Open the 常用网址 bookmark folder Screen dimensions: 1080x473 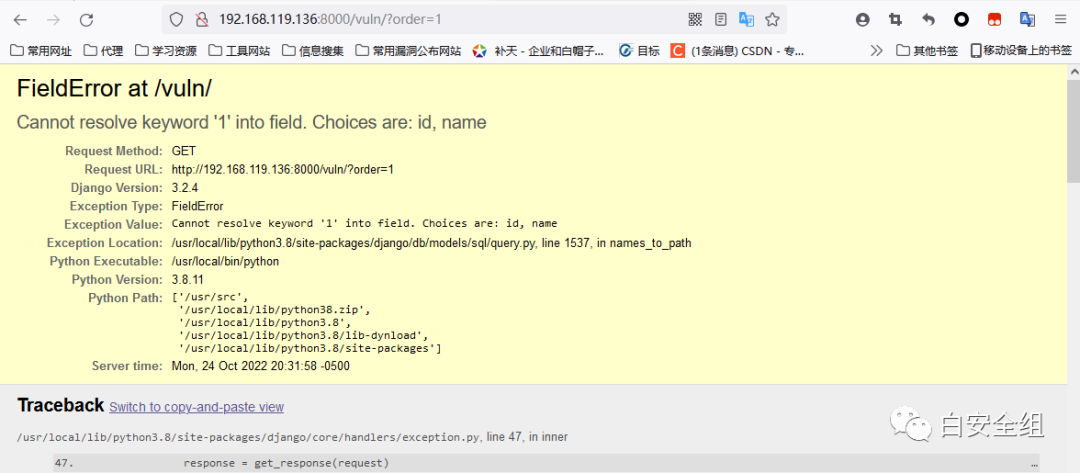click(41, 50)
